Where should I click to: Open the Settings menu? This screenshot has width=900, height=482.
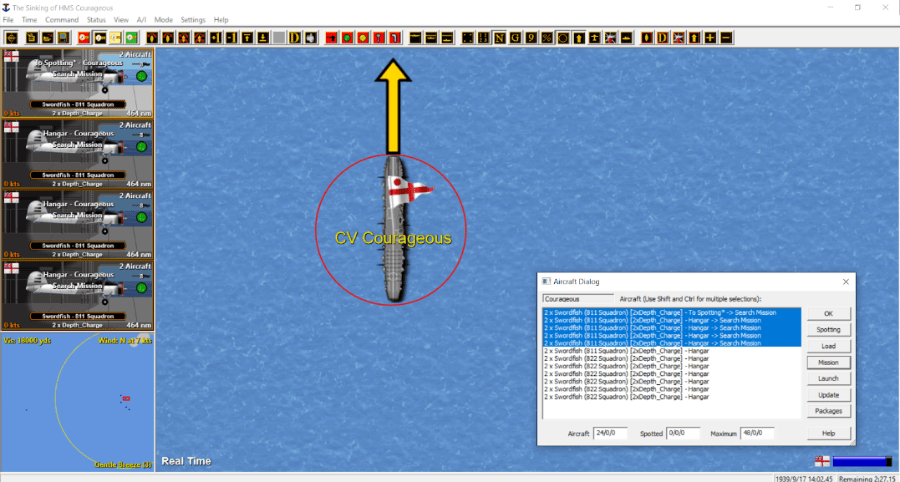[x=193, y=20]
